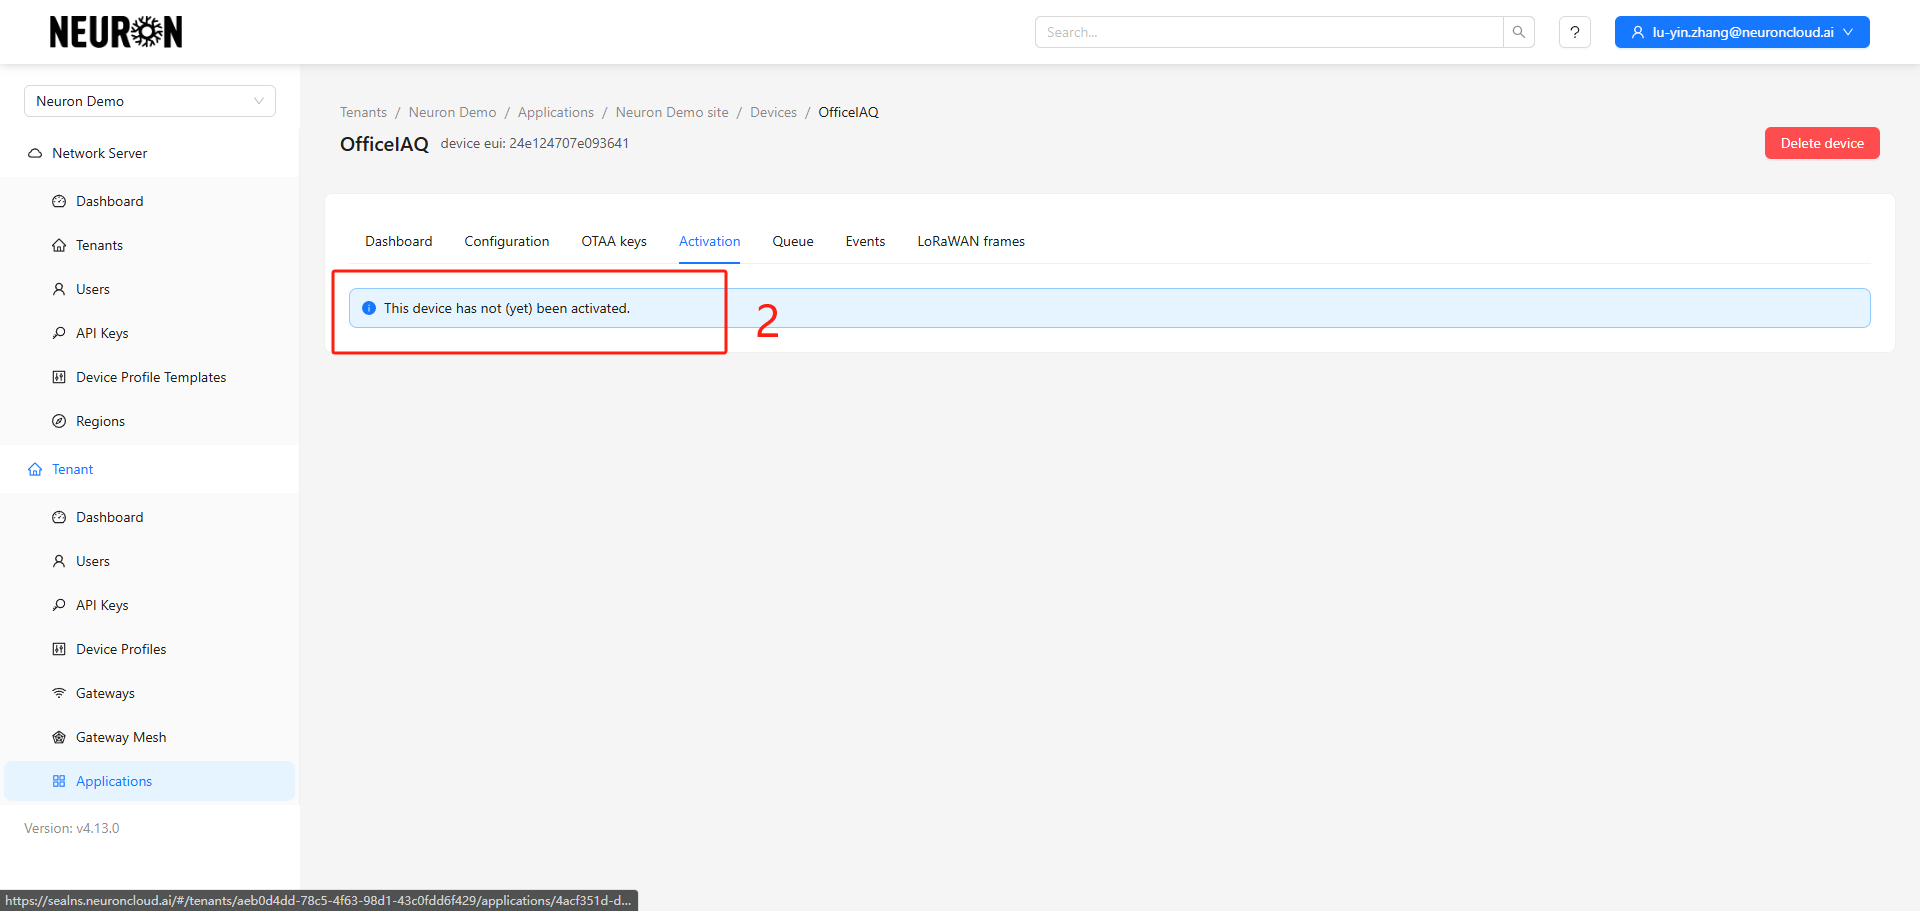Open the Neuron Demo tenant selector
Image resolution: width=1920 pixels, height=911 pixels.
[150, 101]
